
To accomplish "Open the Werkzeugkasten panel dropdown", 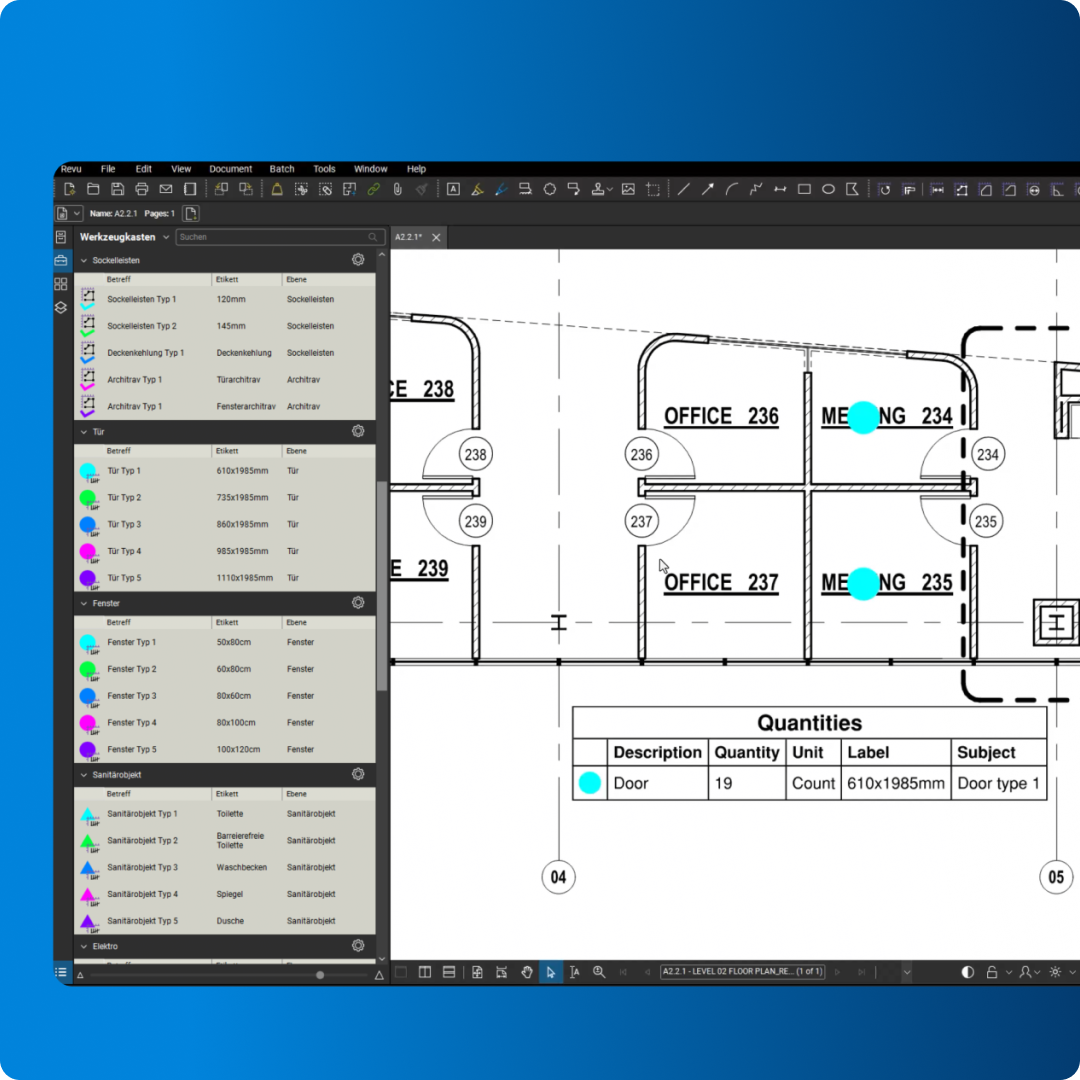I will (166, 237).
